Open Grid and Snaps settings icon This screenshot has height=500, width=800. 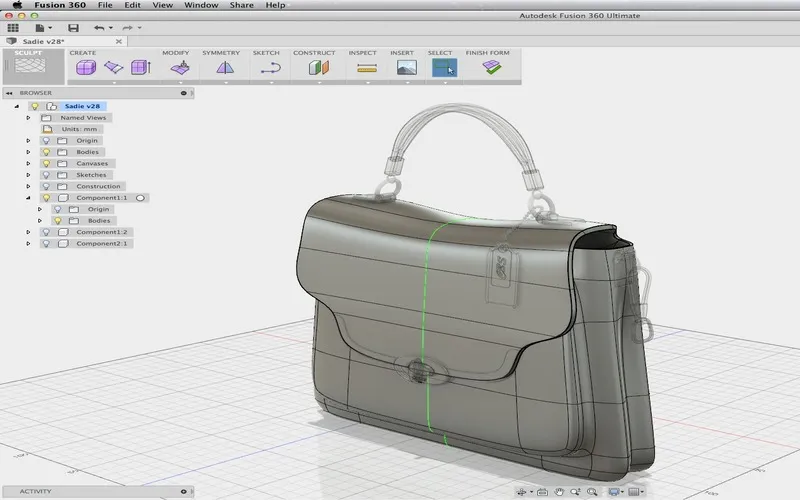634,491
